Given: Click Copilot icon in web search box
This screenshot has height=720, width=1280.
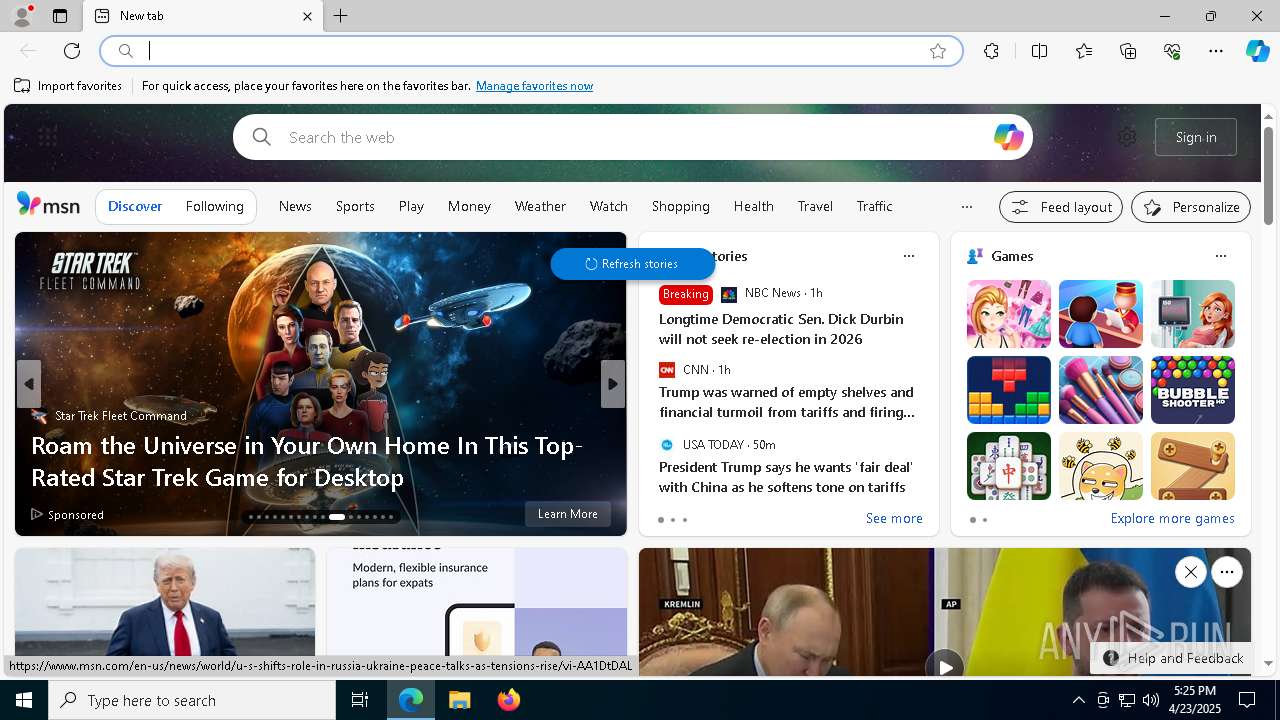Looking at the screenshot, I should [1008, 137].
